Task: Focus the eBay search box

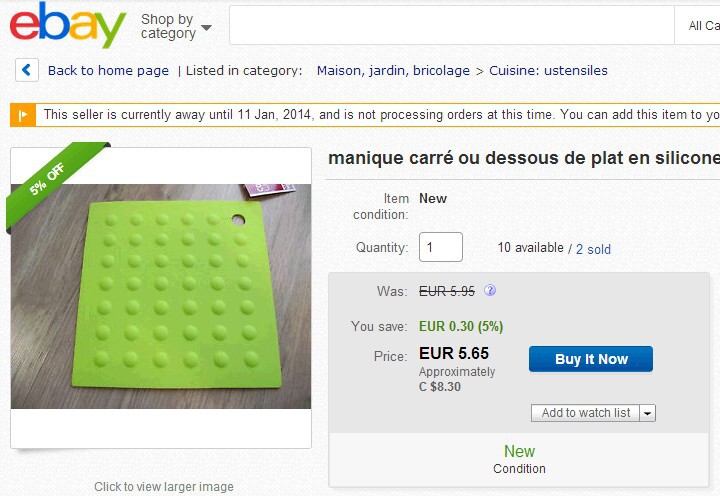Action: 450,26
